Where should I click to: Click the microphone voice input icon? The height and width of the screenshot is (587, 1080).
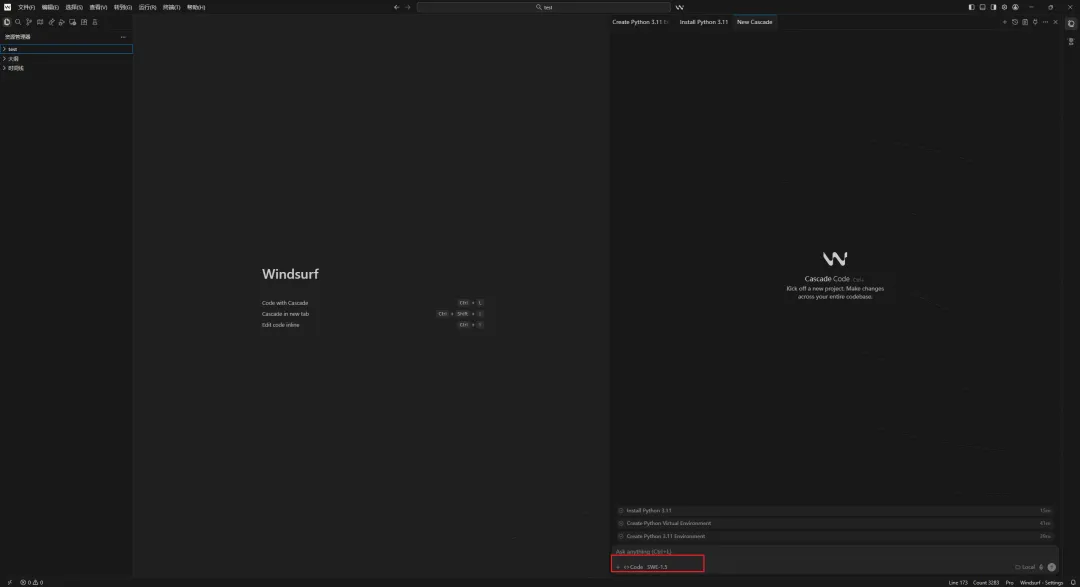click(x=1041, y=567)
